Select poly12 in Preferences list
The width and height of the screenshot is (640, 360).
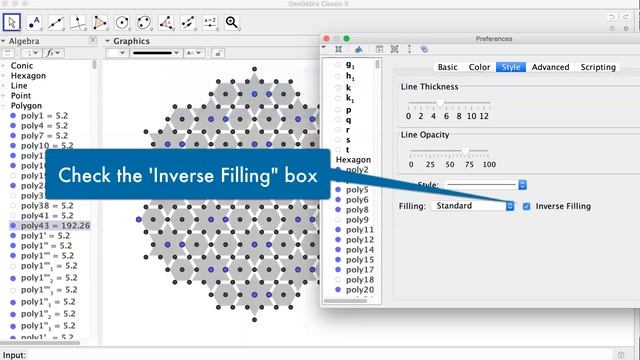(360, 240)
